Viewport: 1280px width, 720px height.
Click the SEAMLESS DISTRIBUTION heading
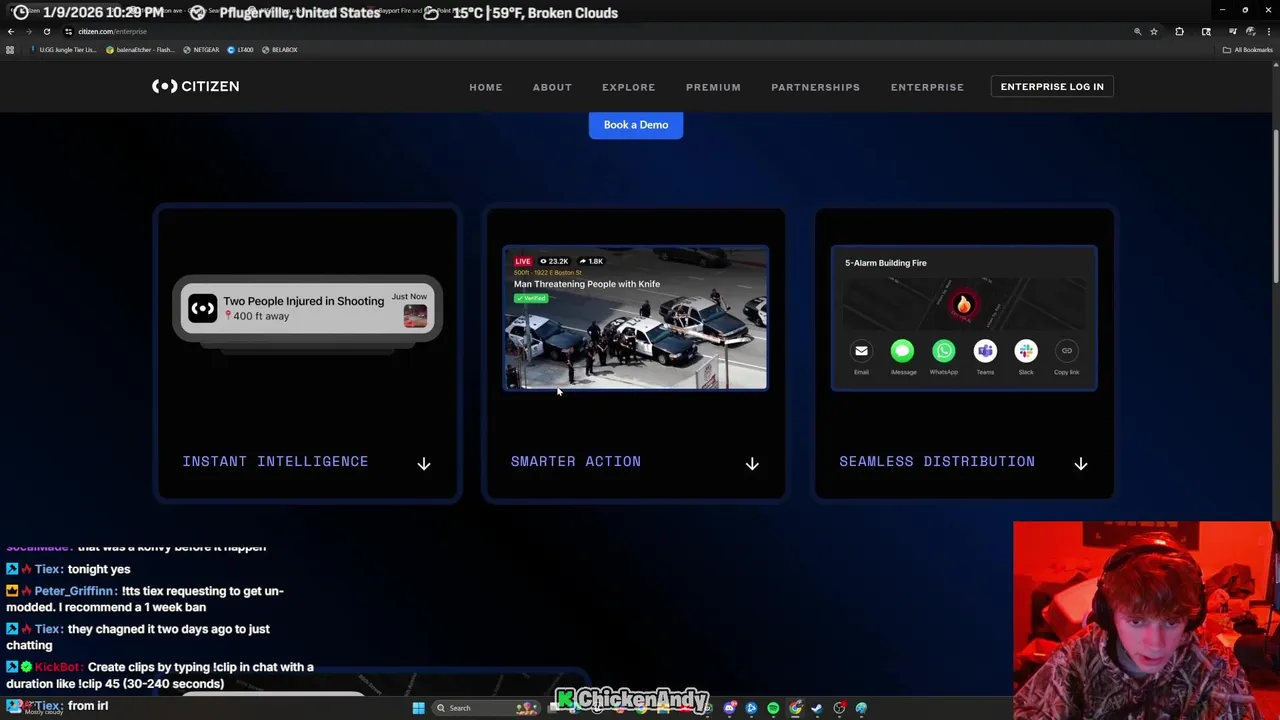[937, 461]
